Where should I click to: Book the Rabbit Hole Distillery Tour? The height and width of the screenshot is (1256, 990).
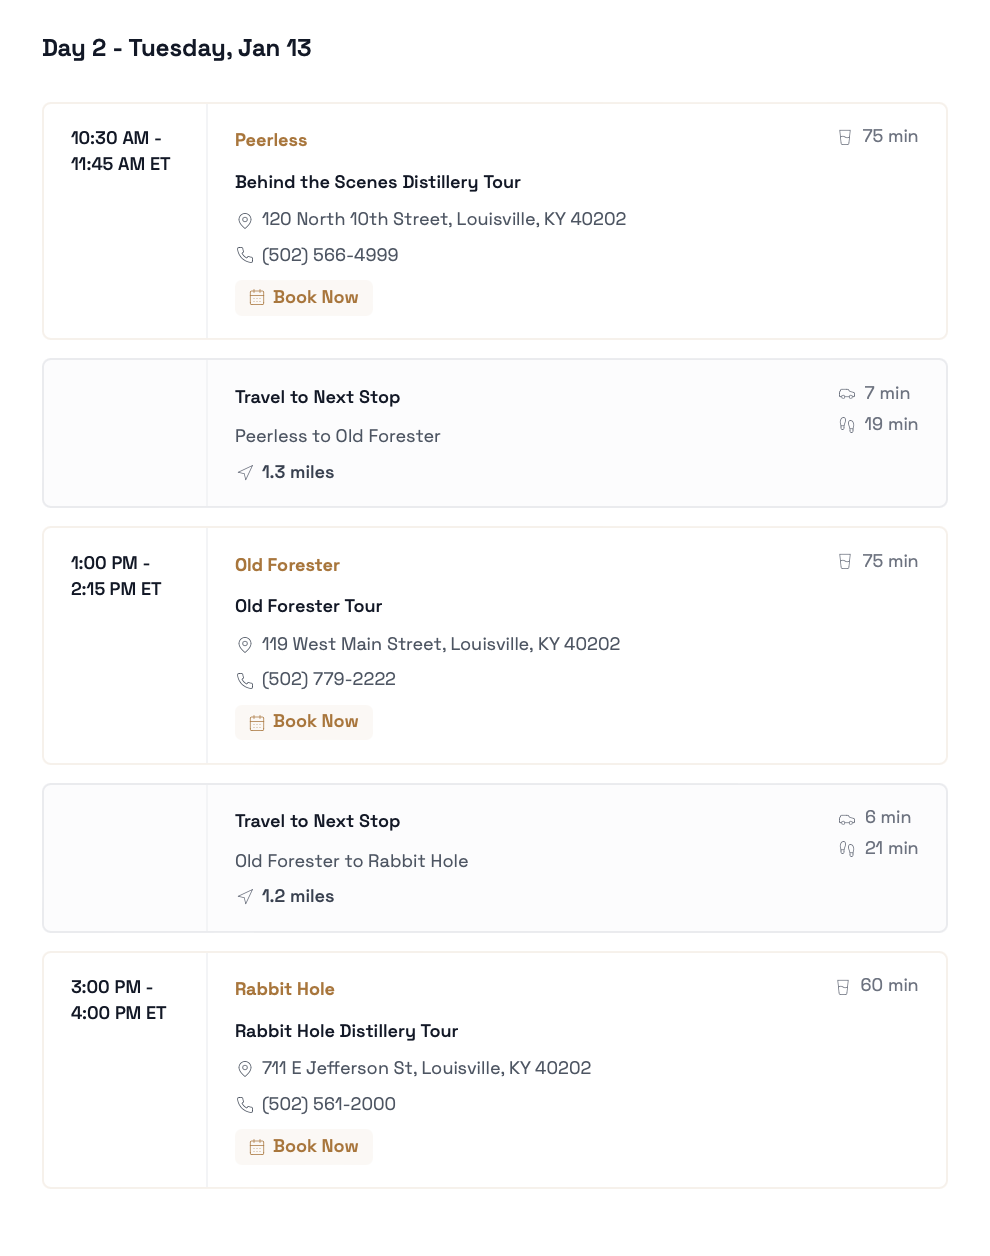304,1147
